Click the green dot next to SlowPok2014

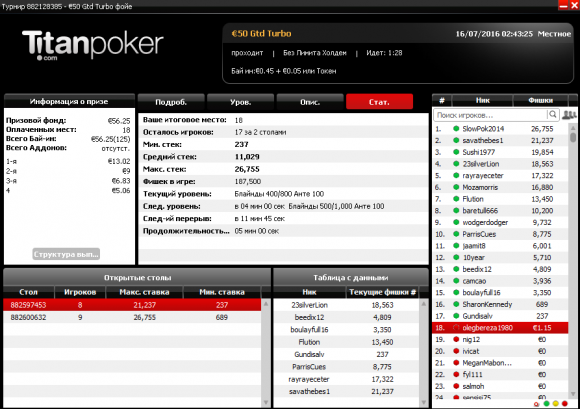(456, 129)
